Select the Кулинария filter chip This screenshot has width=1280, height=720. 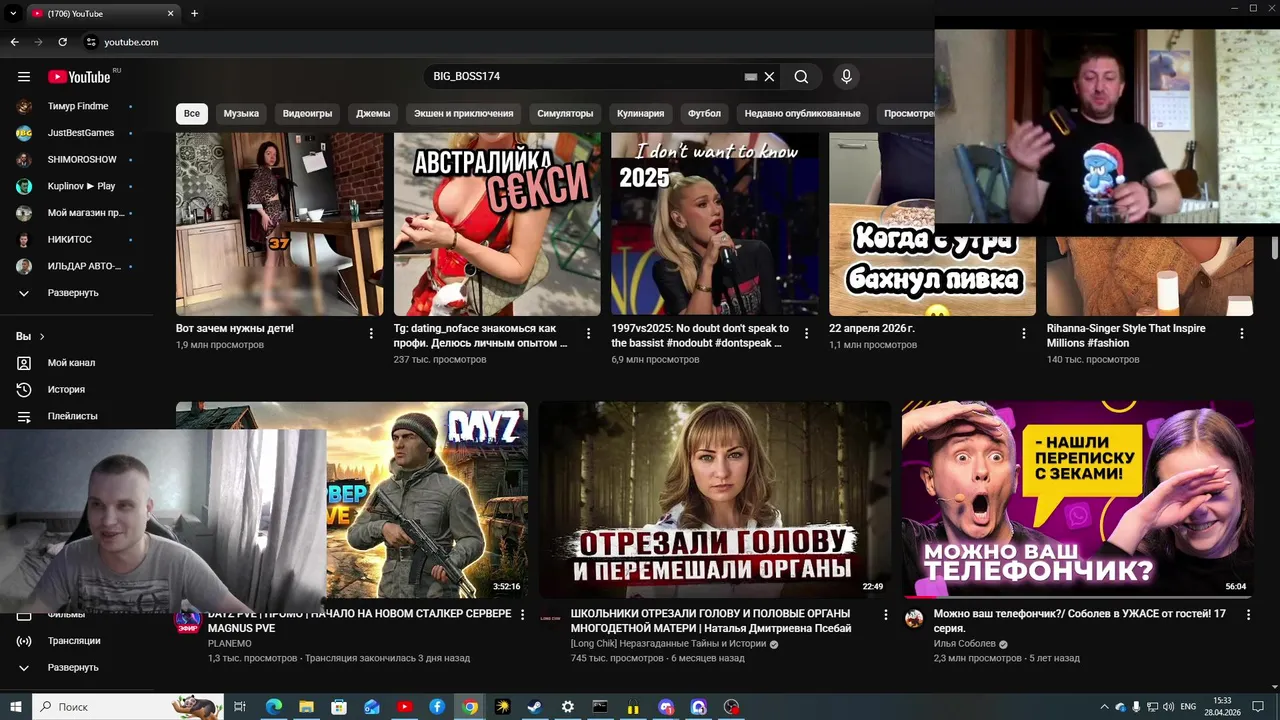(640, 114)
